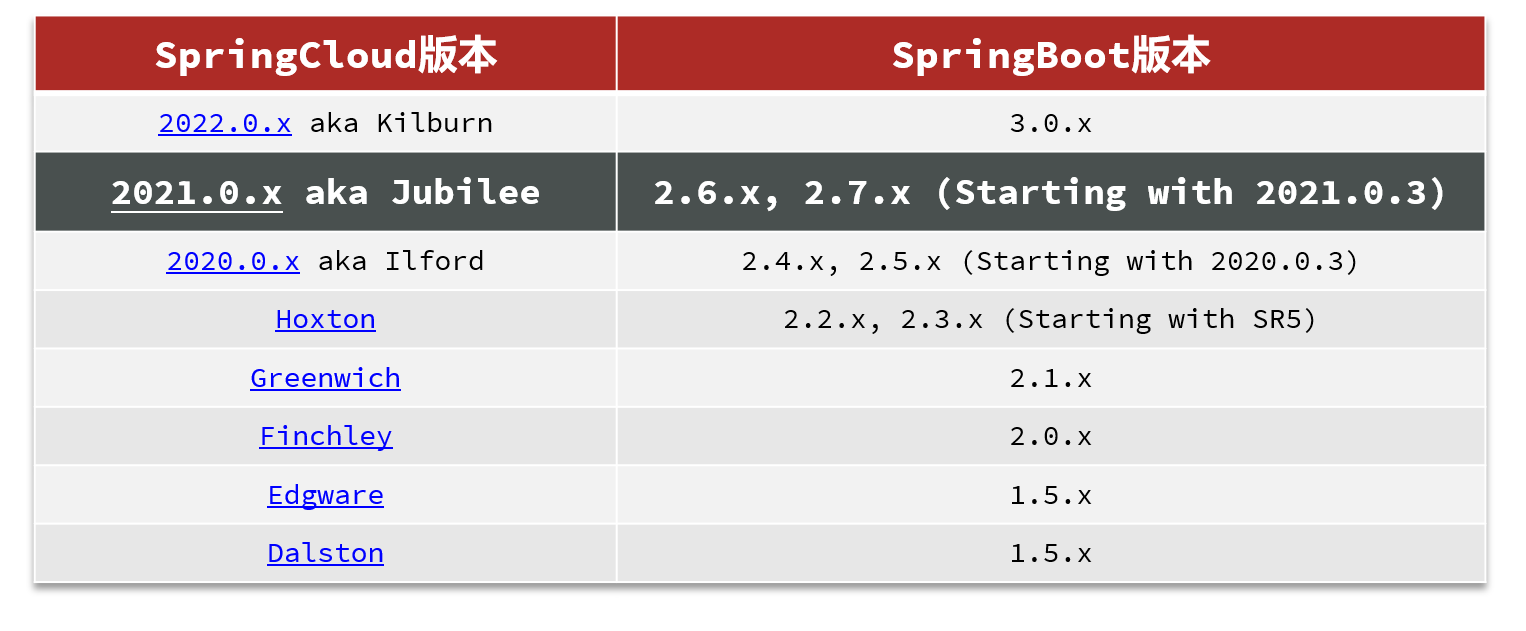The height and width of the screenshot is (631, 1526).
Task: Open the Greenwich release link
Action: [x=325, y=378]
